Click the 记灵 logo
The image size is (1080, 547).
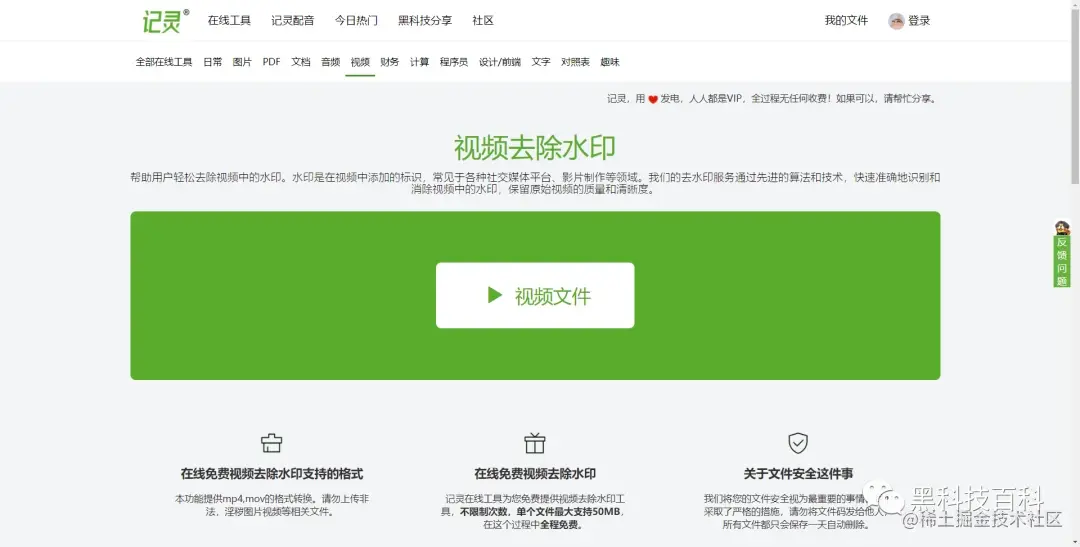click(165, 21)
